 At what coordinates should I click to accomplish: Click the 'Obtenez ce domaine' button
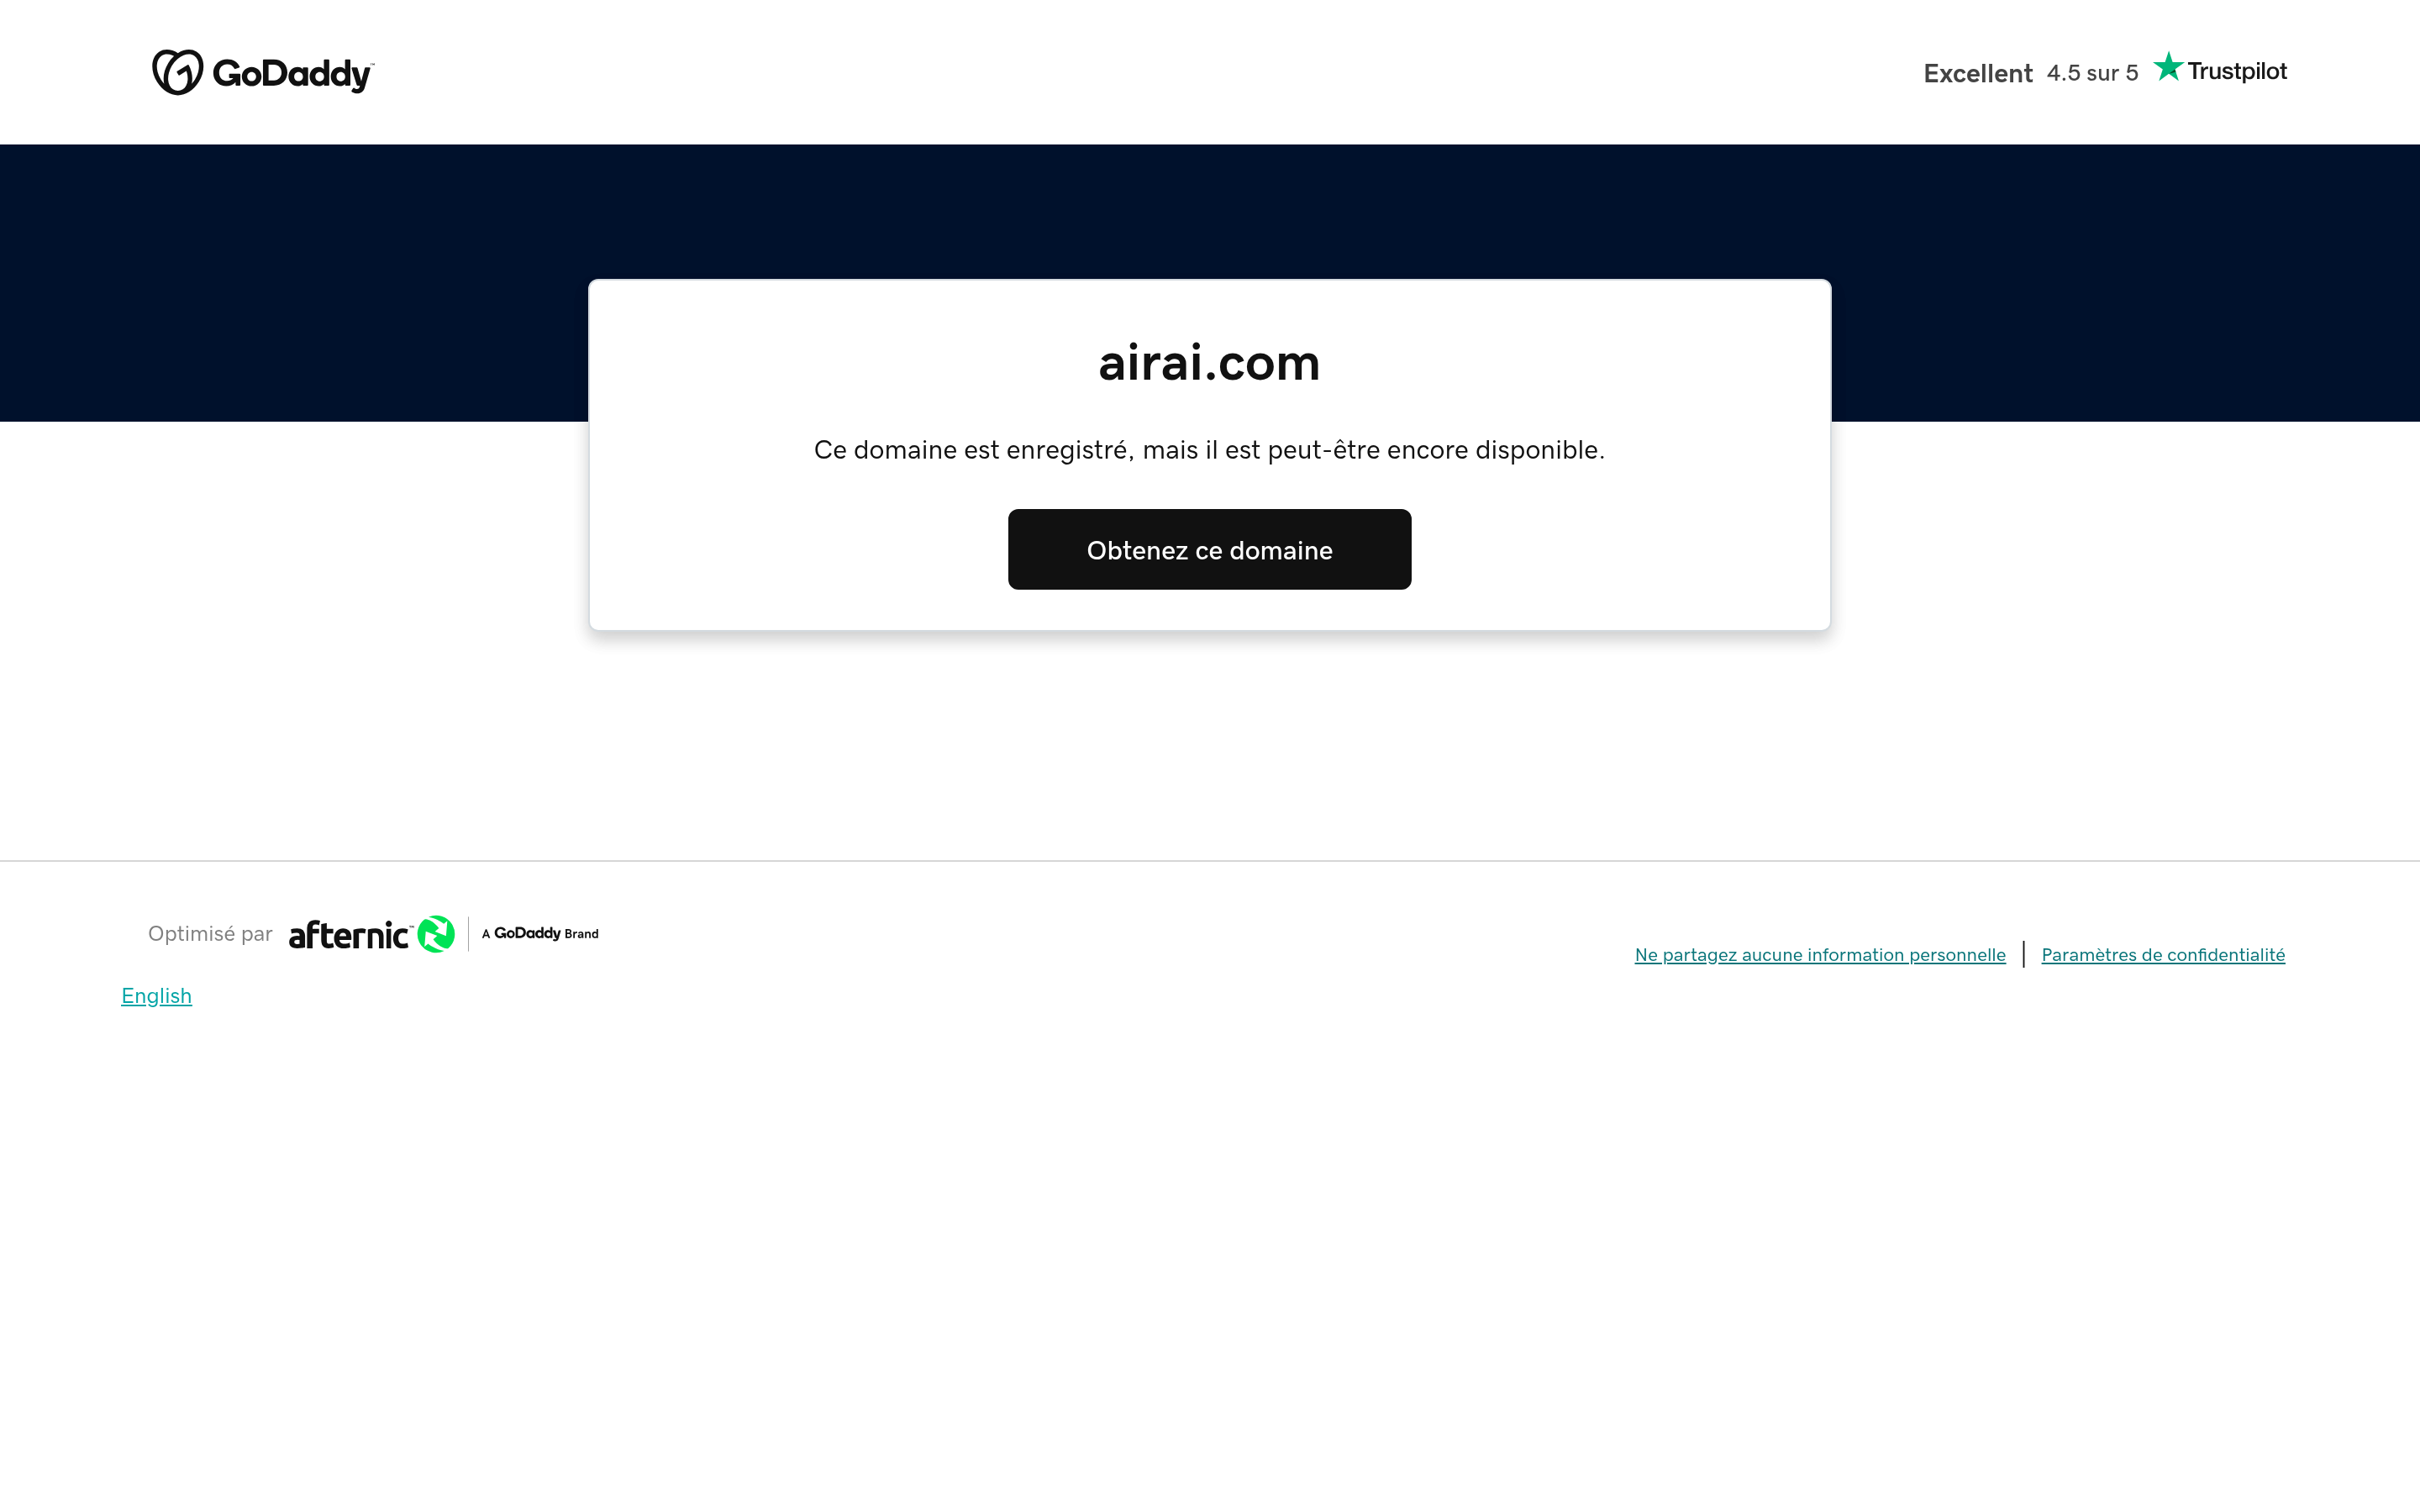1209,549
